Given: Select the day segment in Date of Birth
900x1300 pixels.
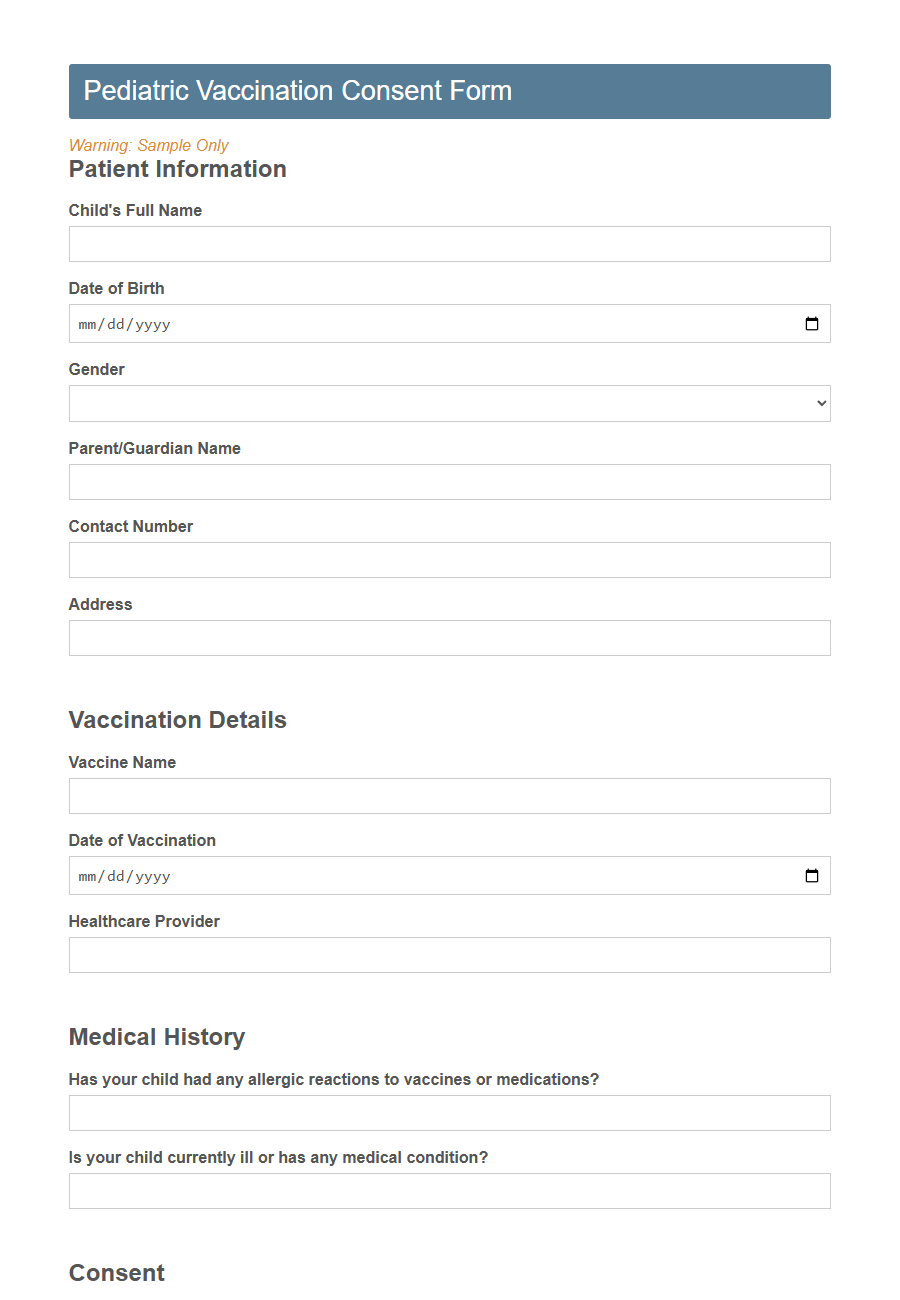Looking at the screenshot, I should tap(115, 324).
